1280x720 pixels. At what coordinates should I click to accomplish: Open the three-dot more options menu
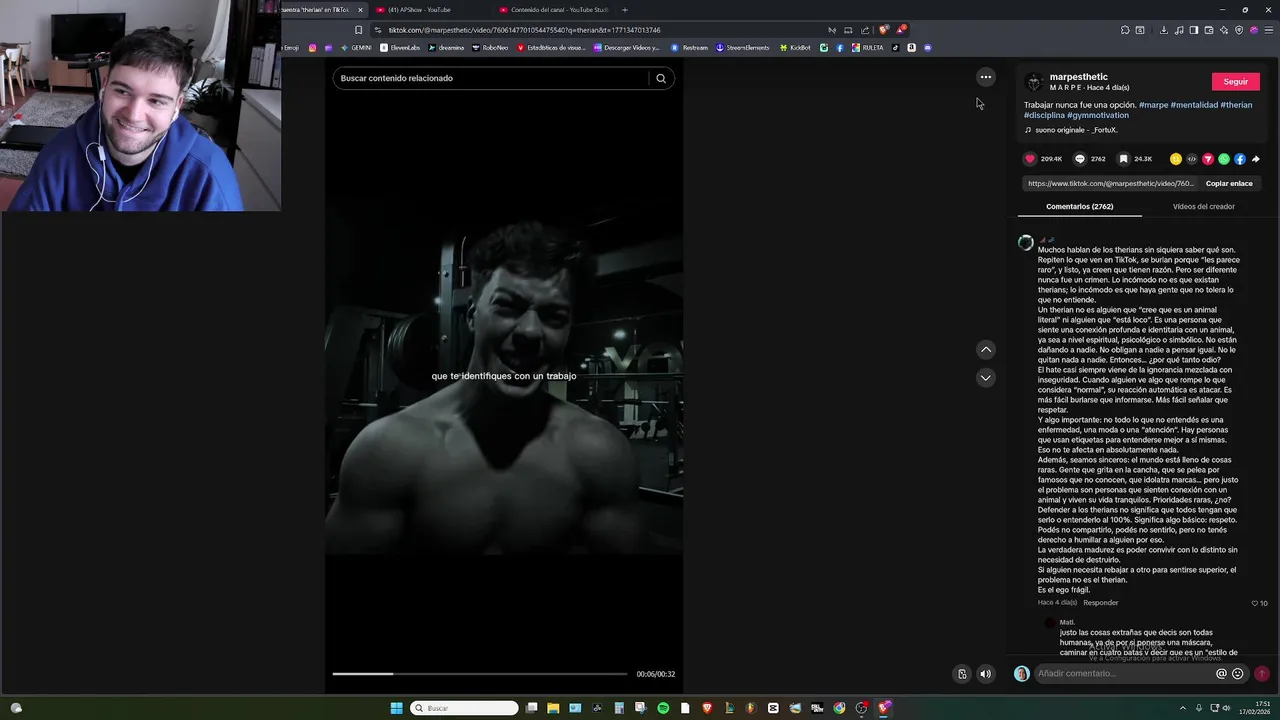(986, 77)
